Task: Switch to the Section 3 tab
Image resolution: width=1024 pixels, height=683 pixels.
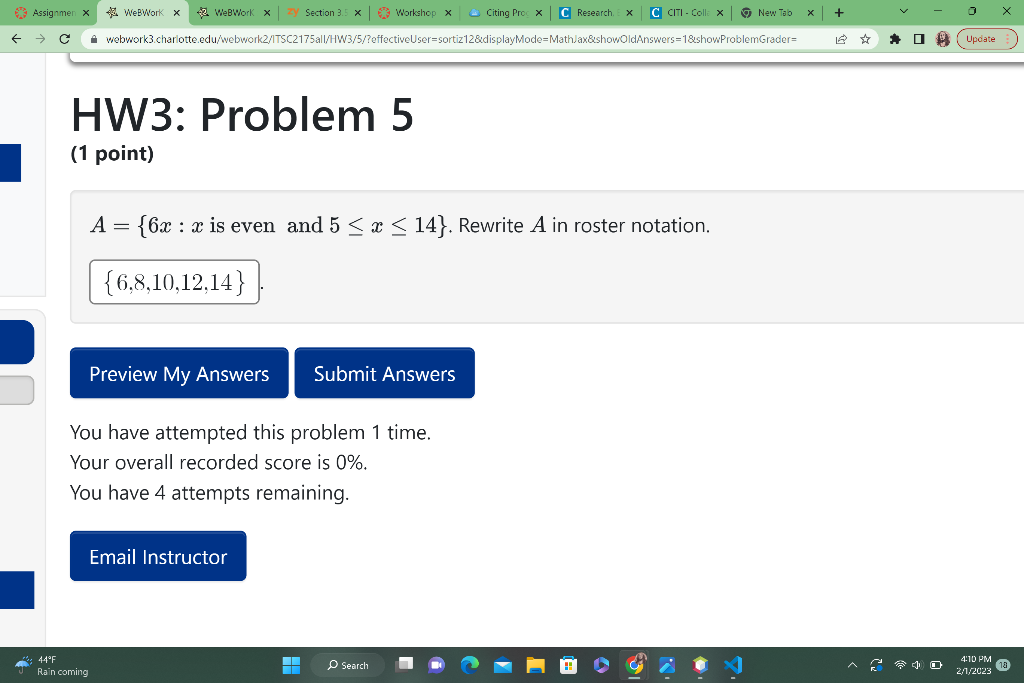Action: click(x=328, y=14)
